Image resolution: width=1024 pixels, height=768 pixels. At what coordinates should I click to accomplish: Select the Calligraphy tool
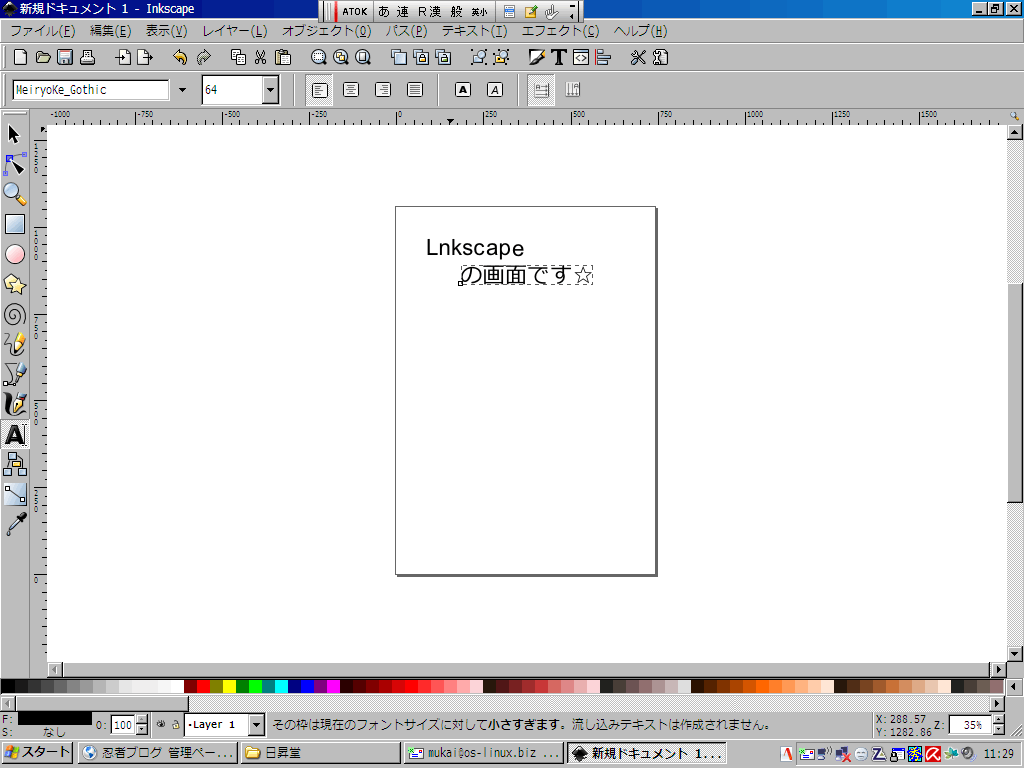14,404
